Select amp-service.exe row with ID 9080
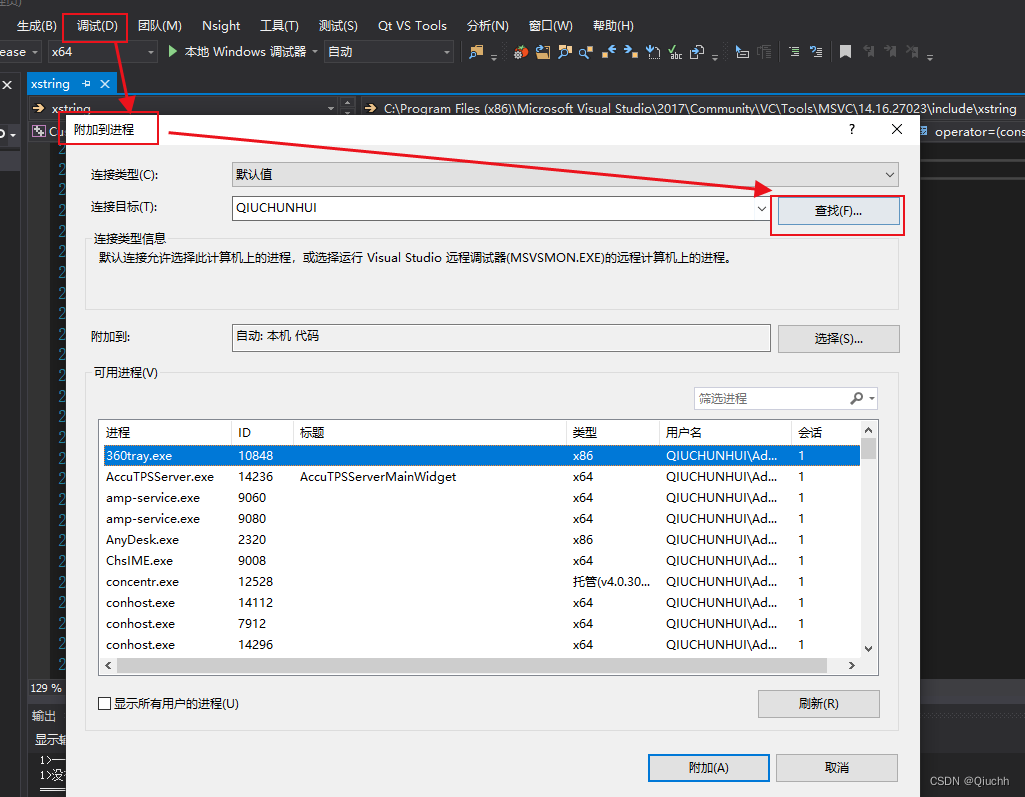The height and width of the screenshot is (797, 1025). 482,518
